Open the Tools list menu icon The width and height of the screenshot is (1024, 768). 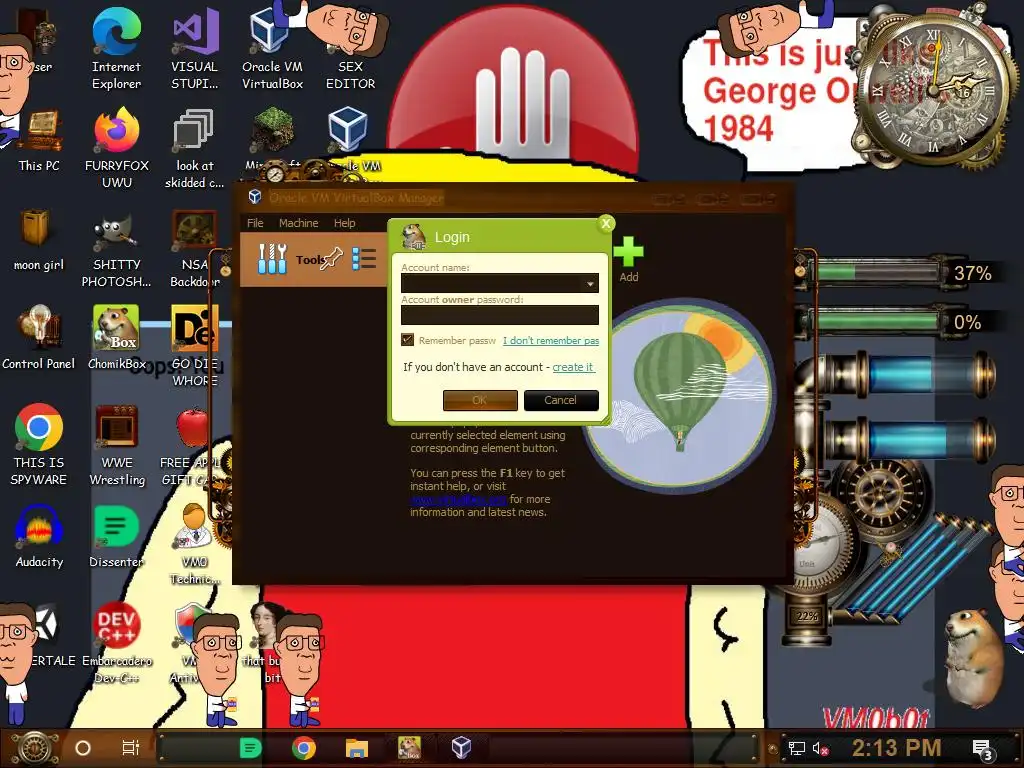(x=364, y=259)
